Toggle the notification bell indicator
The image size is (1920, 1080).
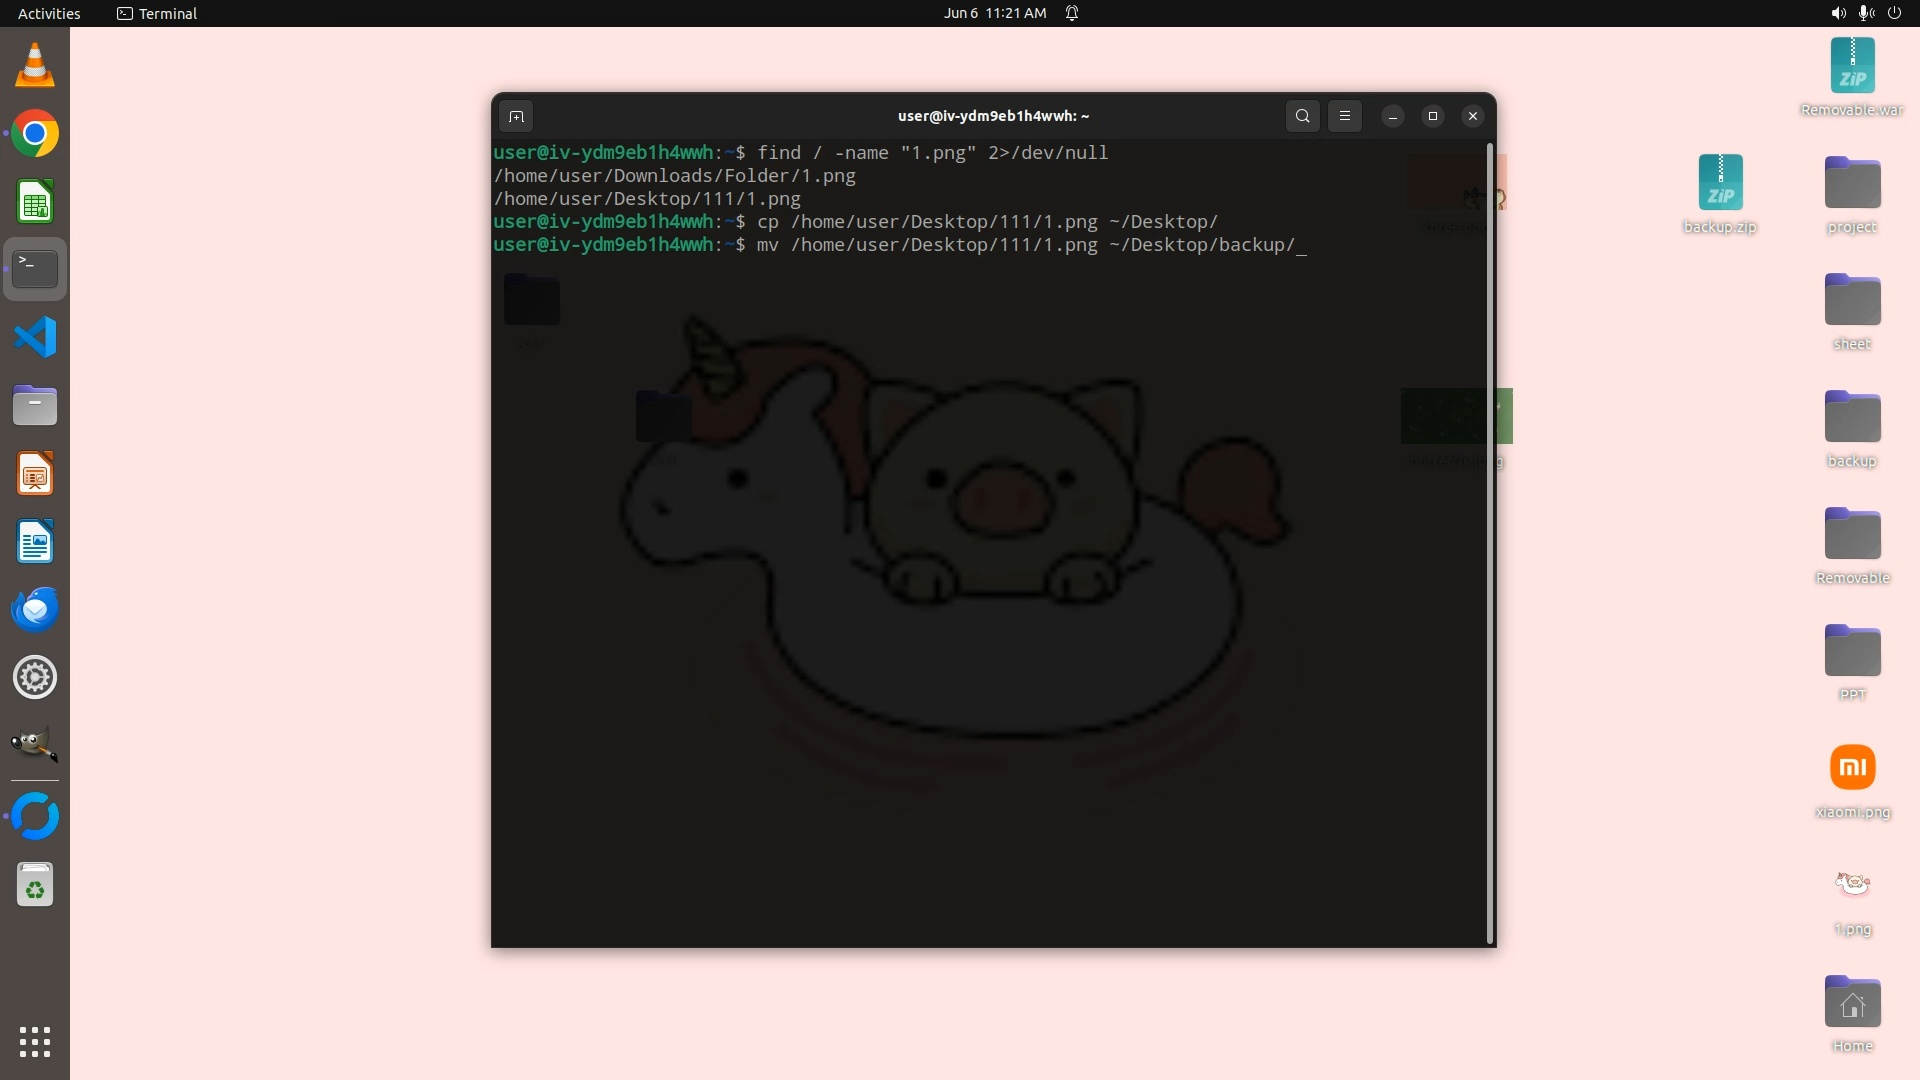[x=1072, y=13]
